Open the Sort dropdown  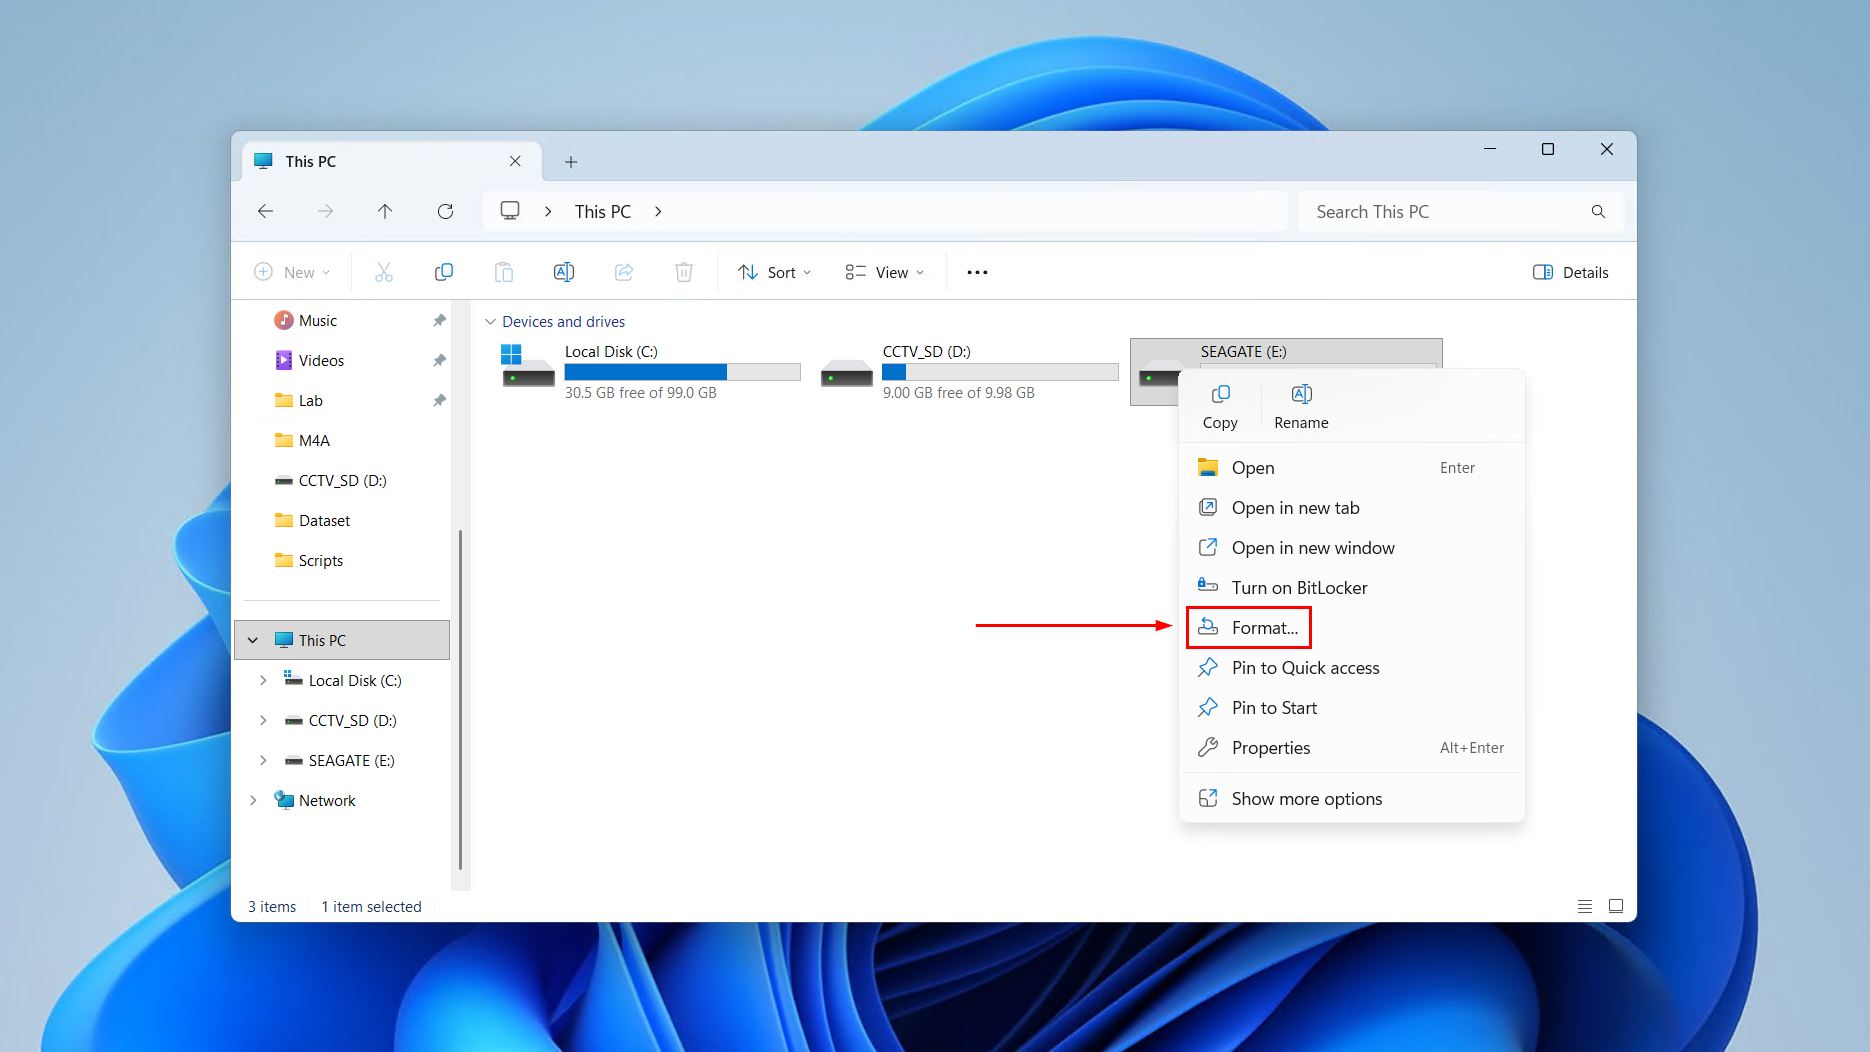(775, 272)
